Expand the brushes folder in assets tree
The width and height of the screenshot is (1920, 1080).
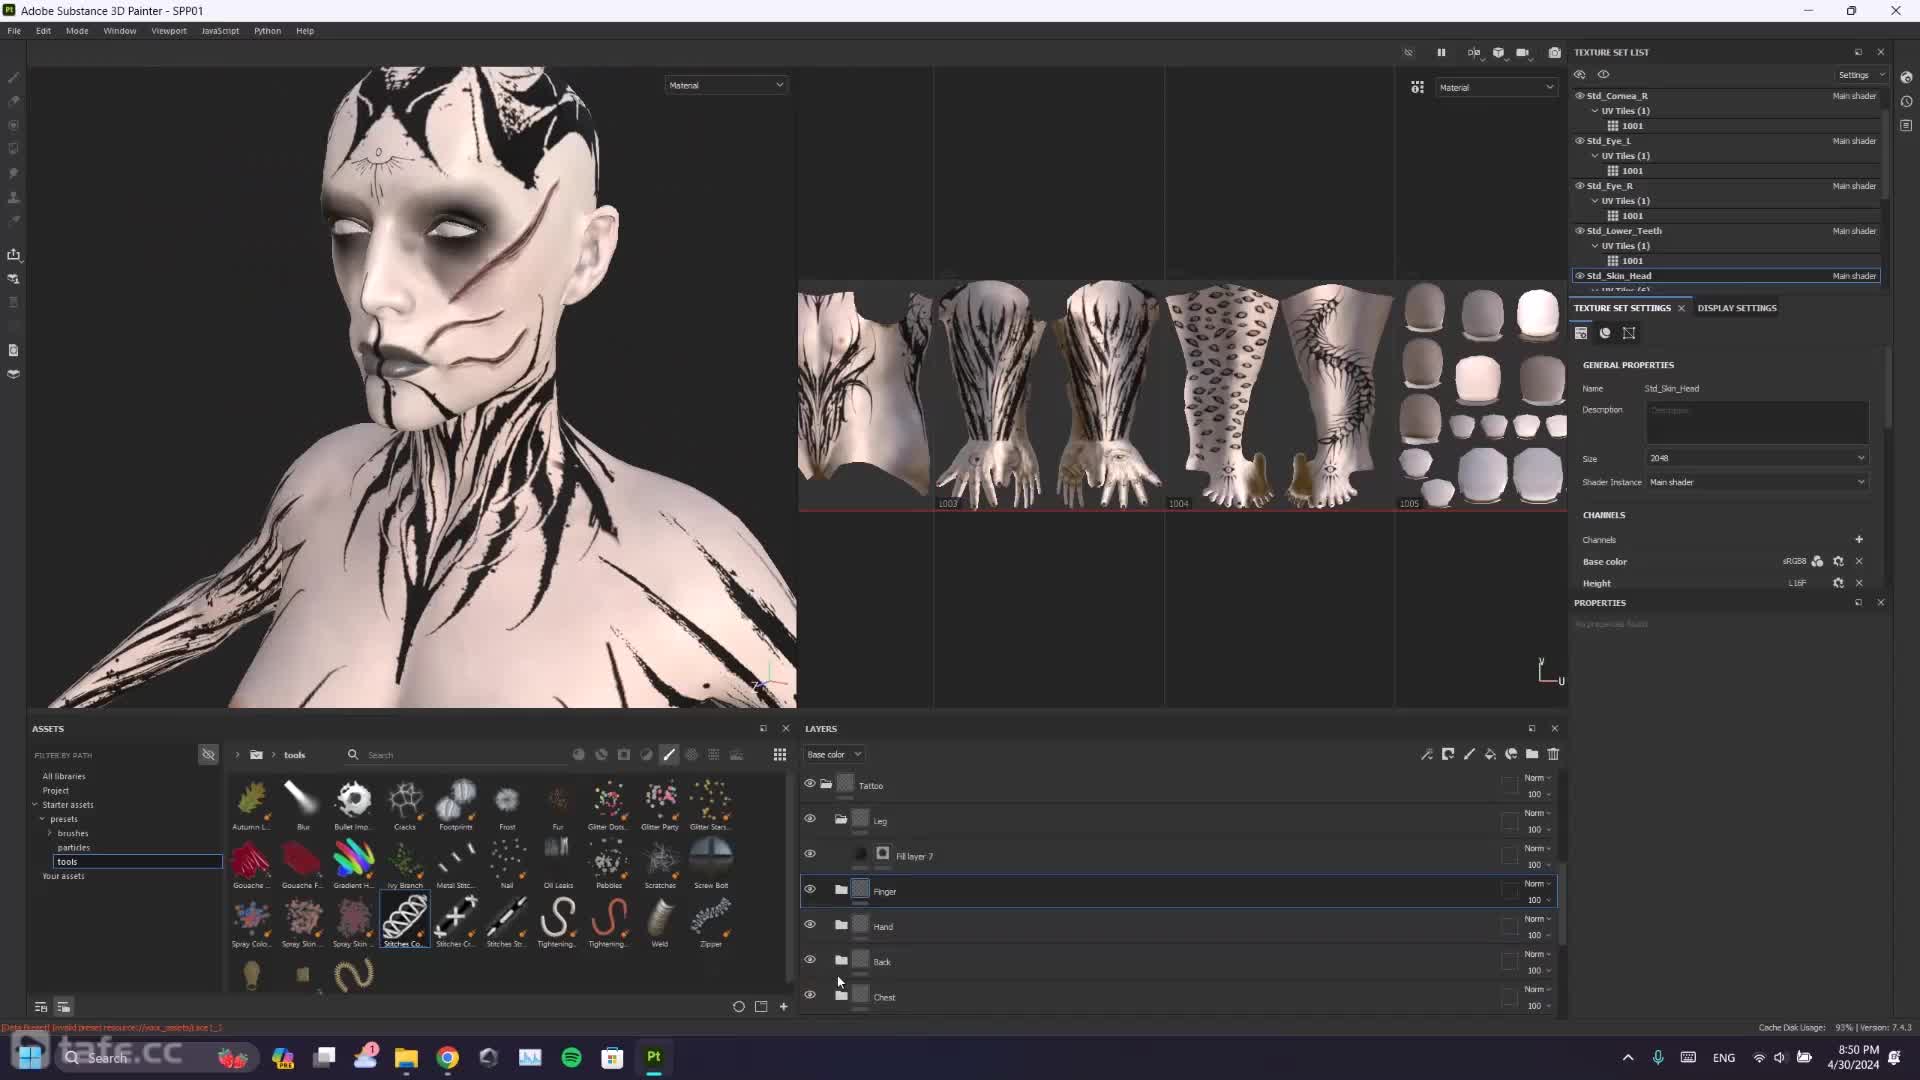pos(50,833)
